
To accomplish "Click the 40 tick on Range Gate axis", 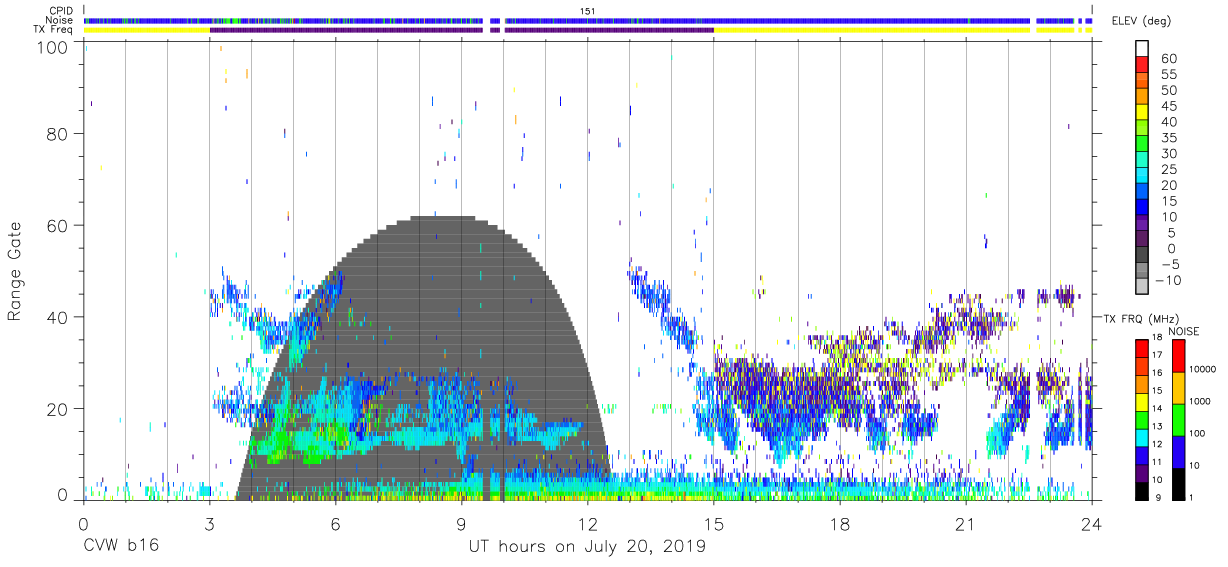I will (56, 317).
